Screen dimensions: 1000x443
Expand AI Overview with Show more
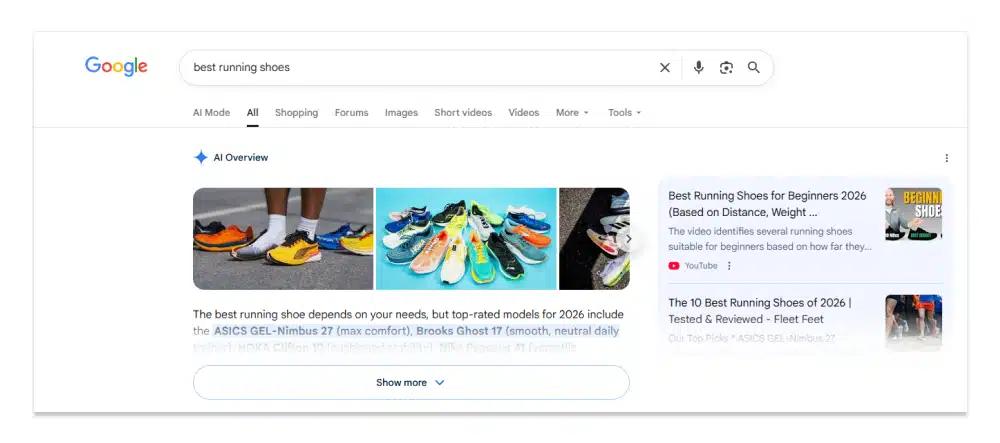(411, 382)
